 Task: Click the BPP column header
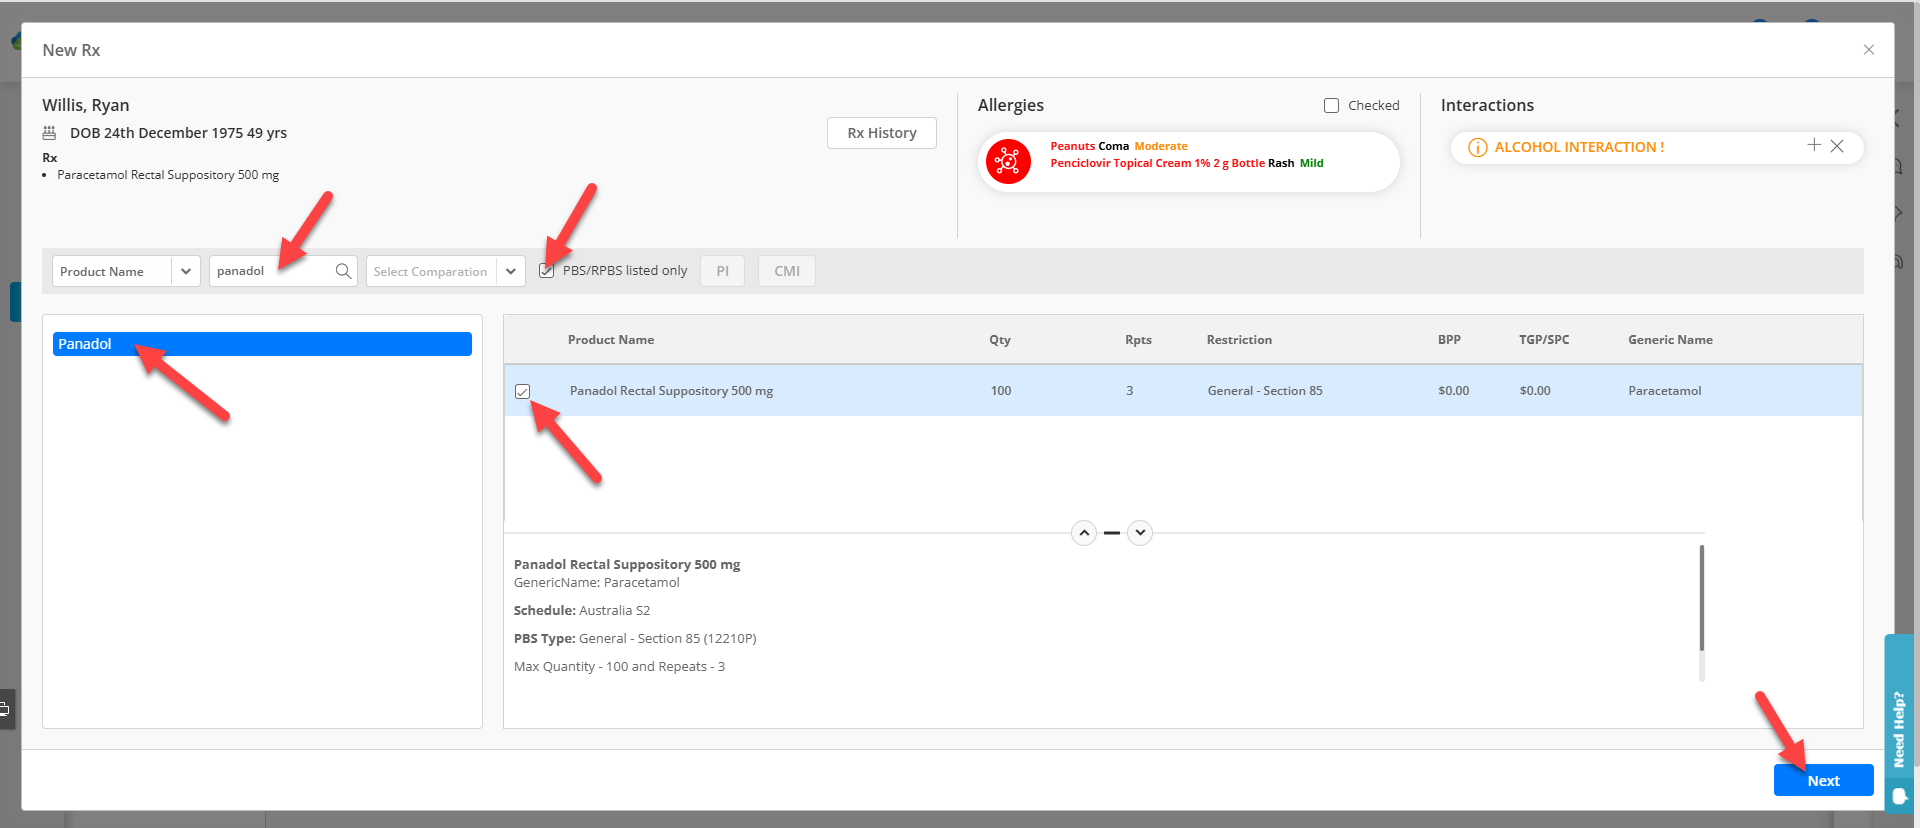click(x=1449, y=340)
